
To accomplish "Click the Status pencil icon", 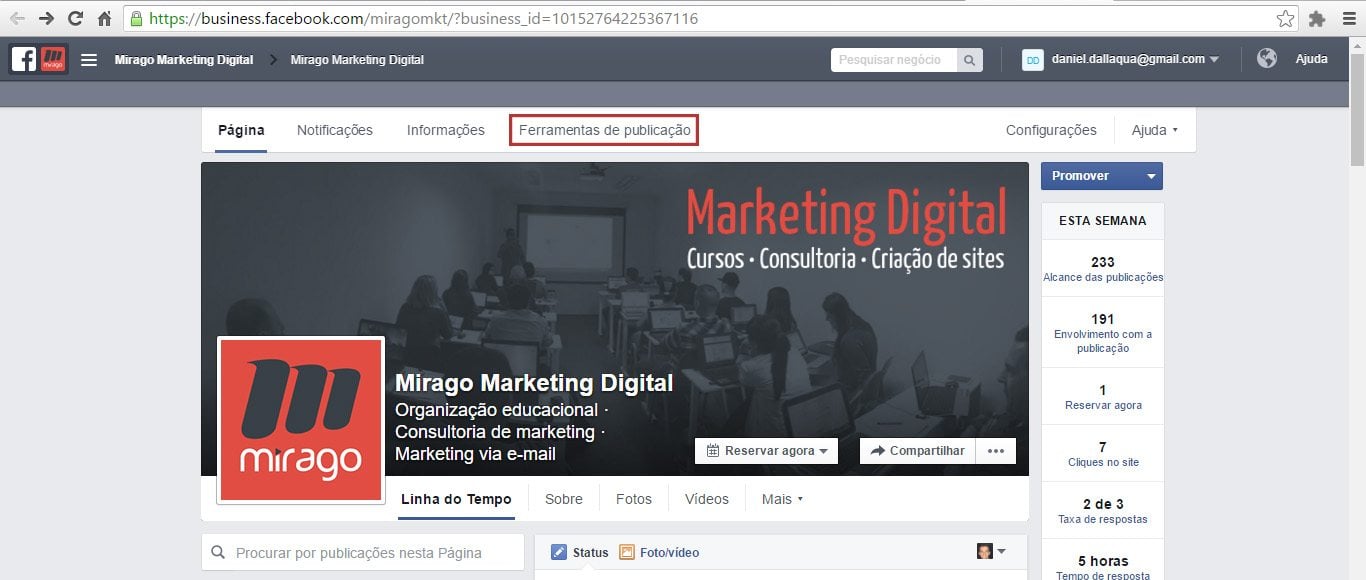I will click(x=559, y=552).
